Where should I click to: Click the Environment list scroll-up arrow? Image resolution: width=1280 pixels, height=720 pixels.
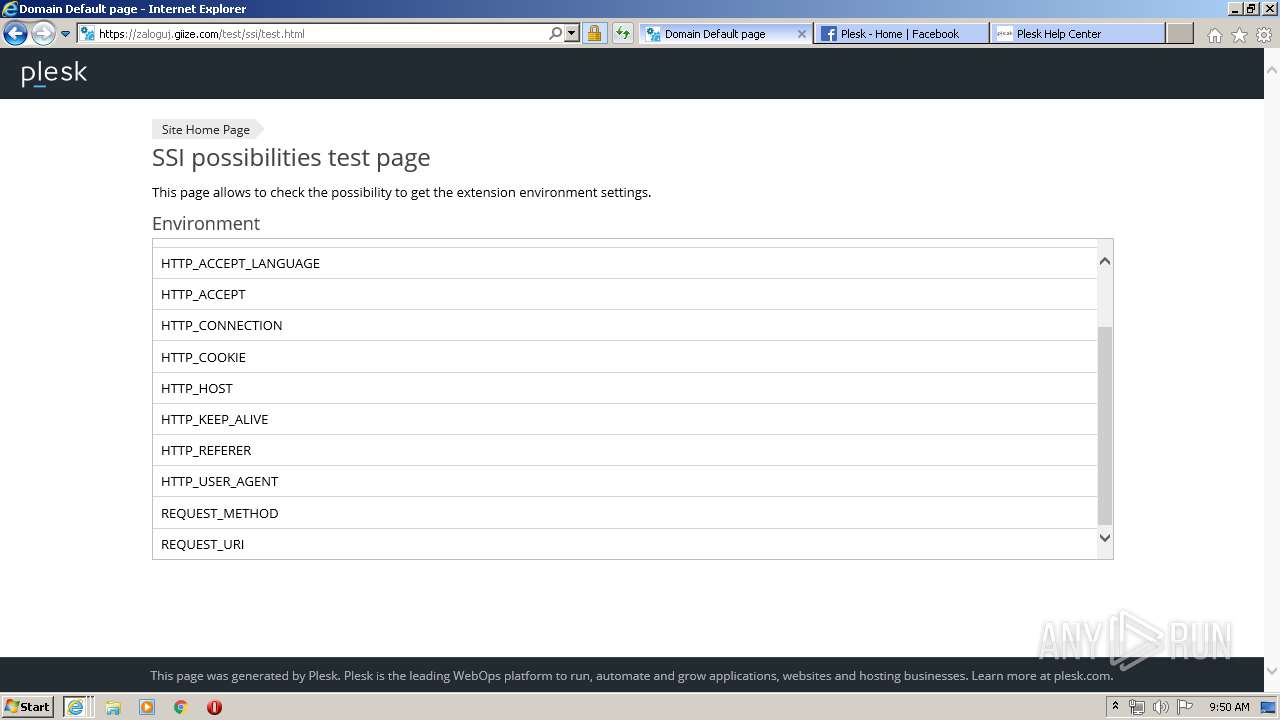1105,261
